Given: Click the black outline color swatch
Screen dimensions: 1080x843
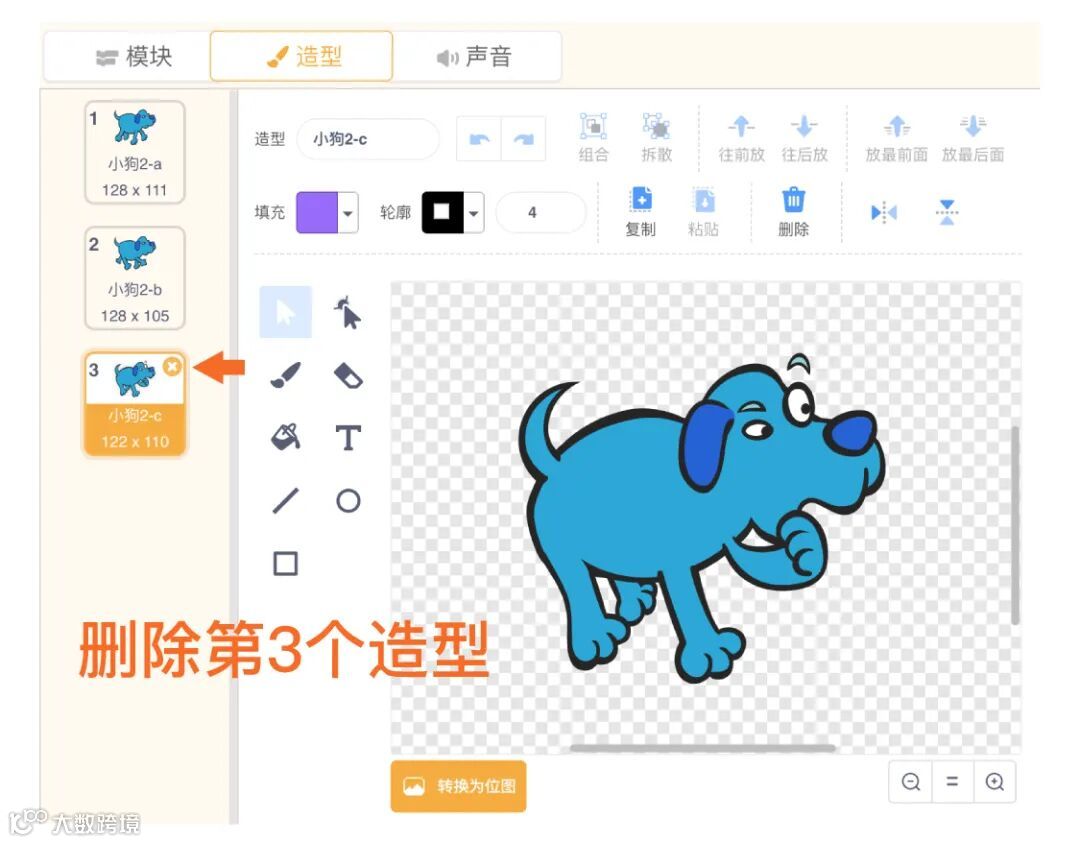Looking at the screenshot, I should (442, 213).
